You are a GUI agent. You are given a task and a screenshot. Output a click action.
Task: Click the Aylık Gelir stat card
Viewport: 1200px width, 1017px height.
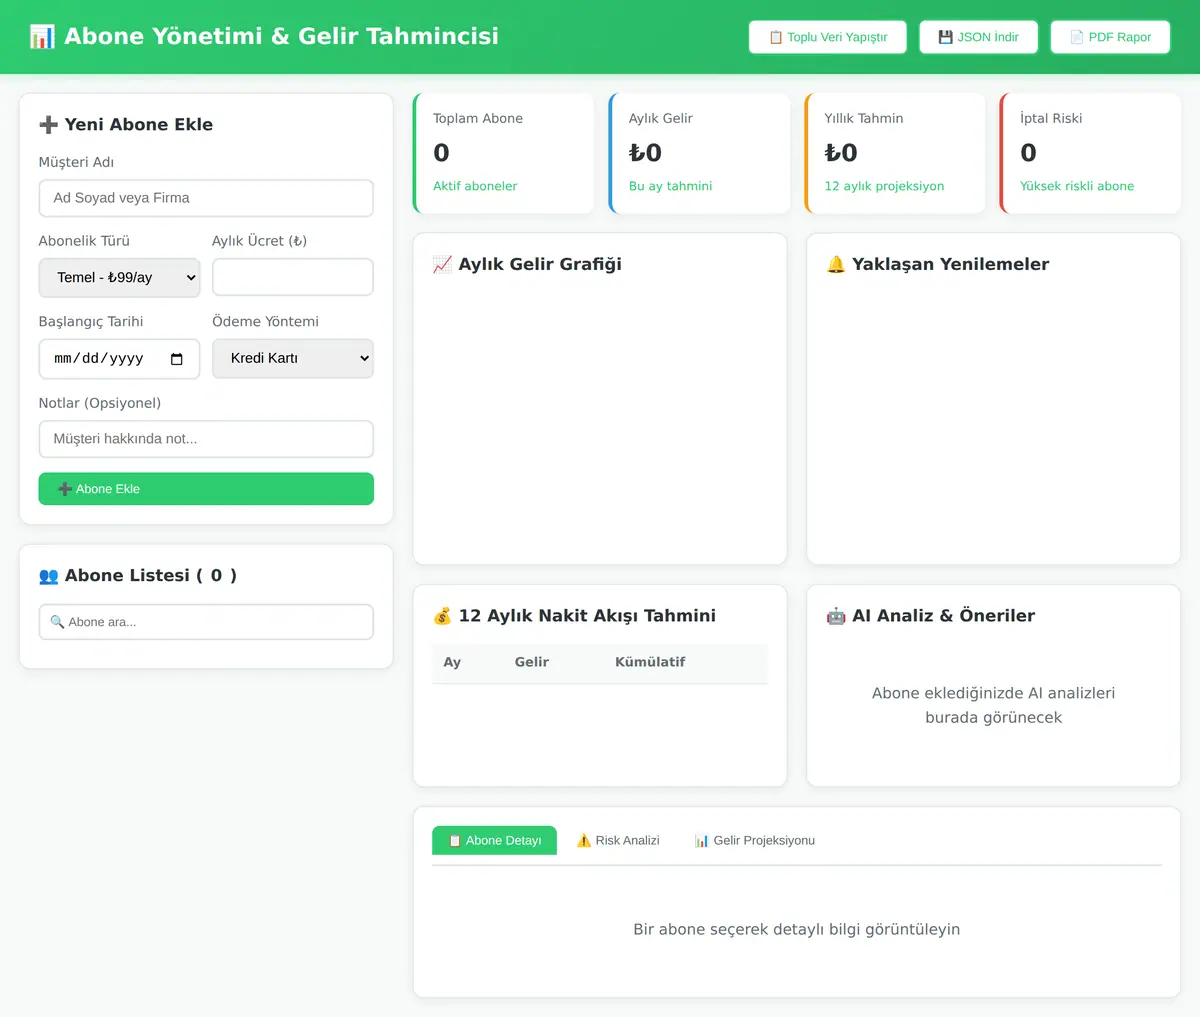pyautogui.click(x=699, y=153)
